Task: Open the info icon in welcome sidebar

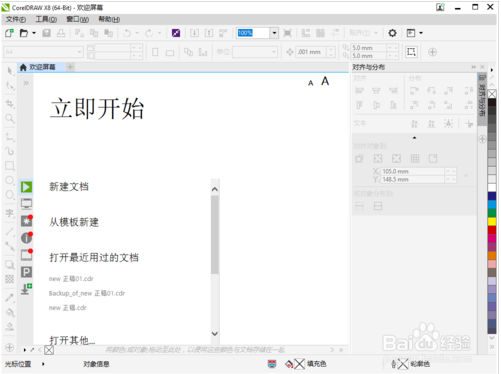Action: coord(26,238)
